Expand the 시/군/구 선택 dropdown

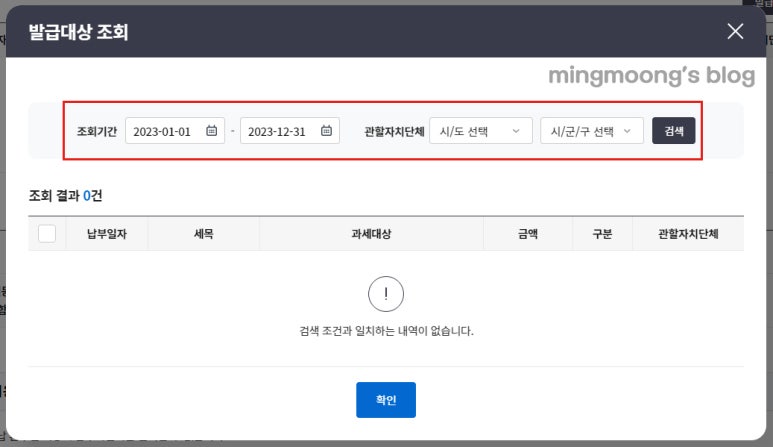(592, 131)
